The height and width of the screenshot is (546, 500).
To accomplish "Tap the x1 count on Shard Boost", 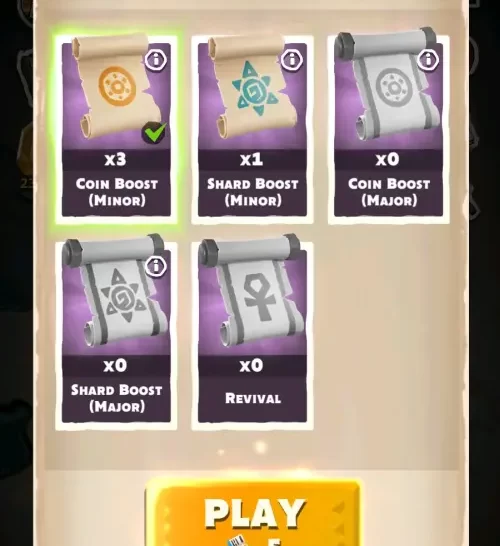I will coord(251,159).
